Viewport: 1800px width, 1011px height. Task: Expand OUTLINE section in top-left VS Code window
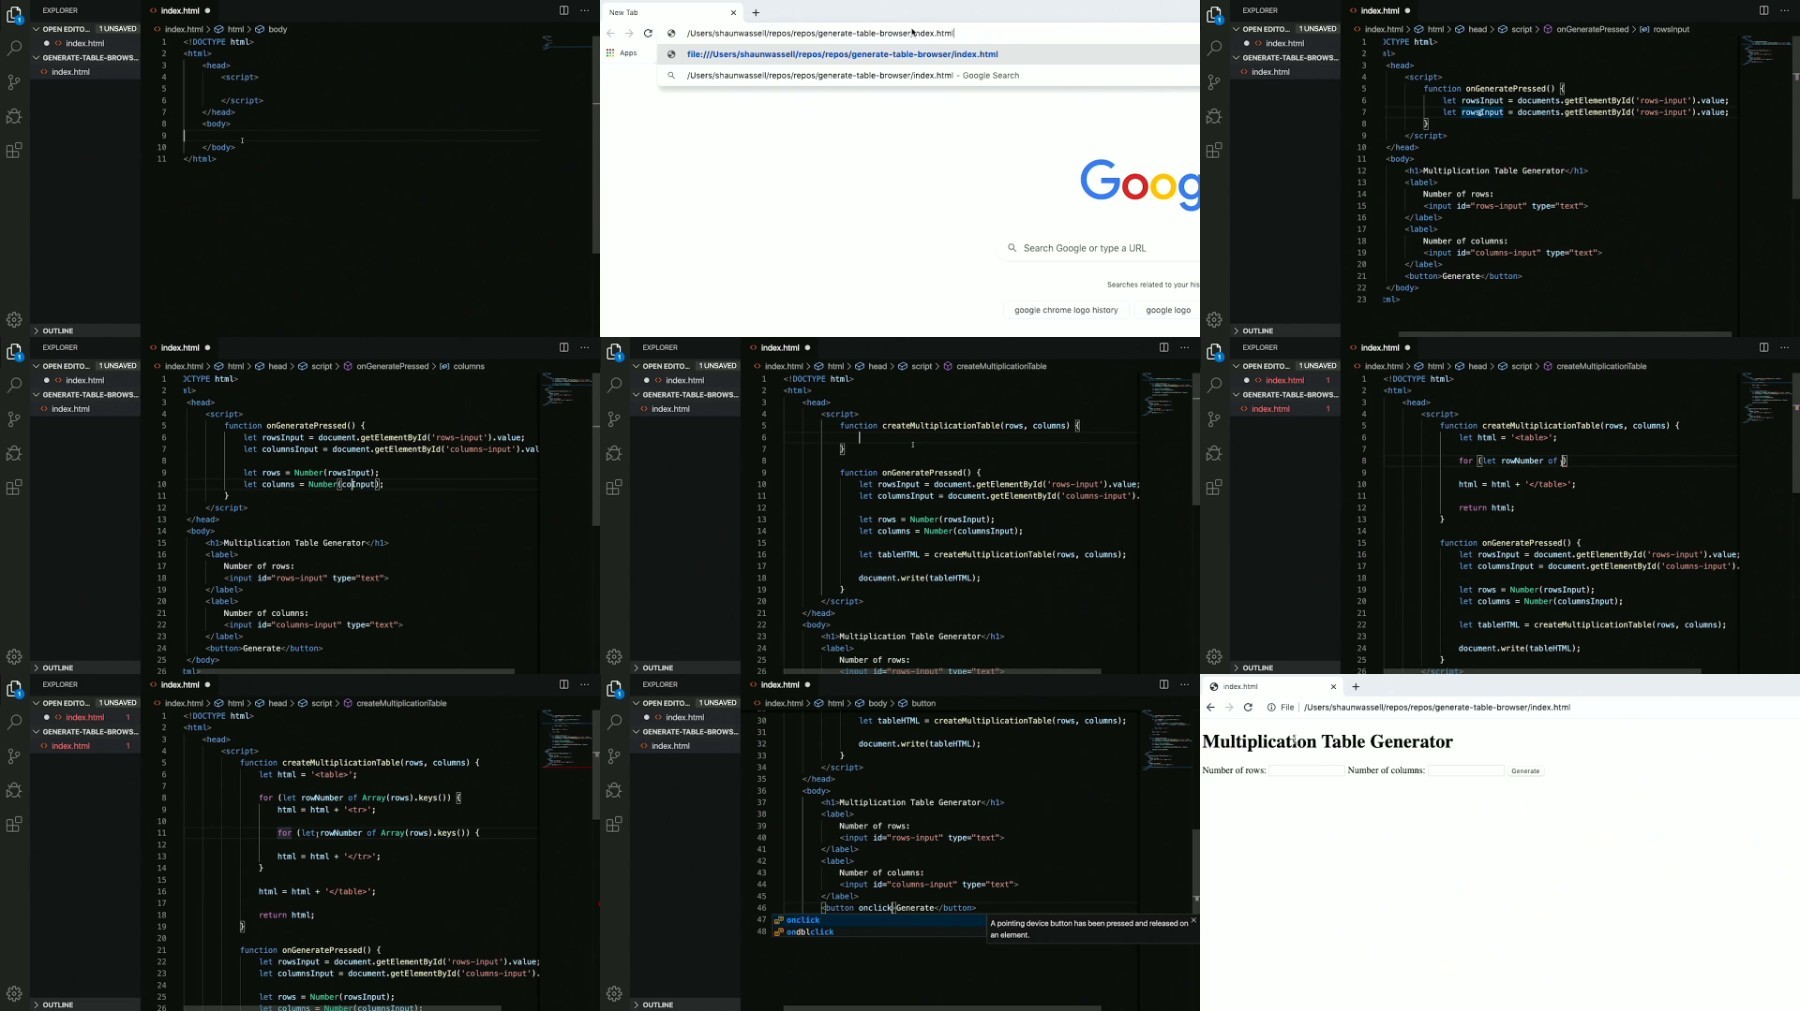[x=86, y=331]
